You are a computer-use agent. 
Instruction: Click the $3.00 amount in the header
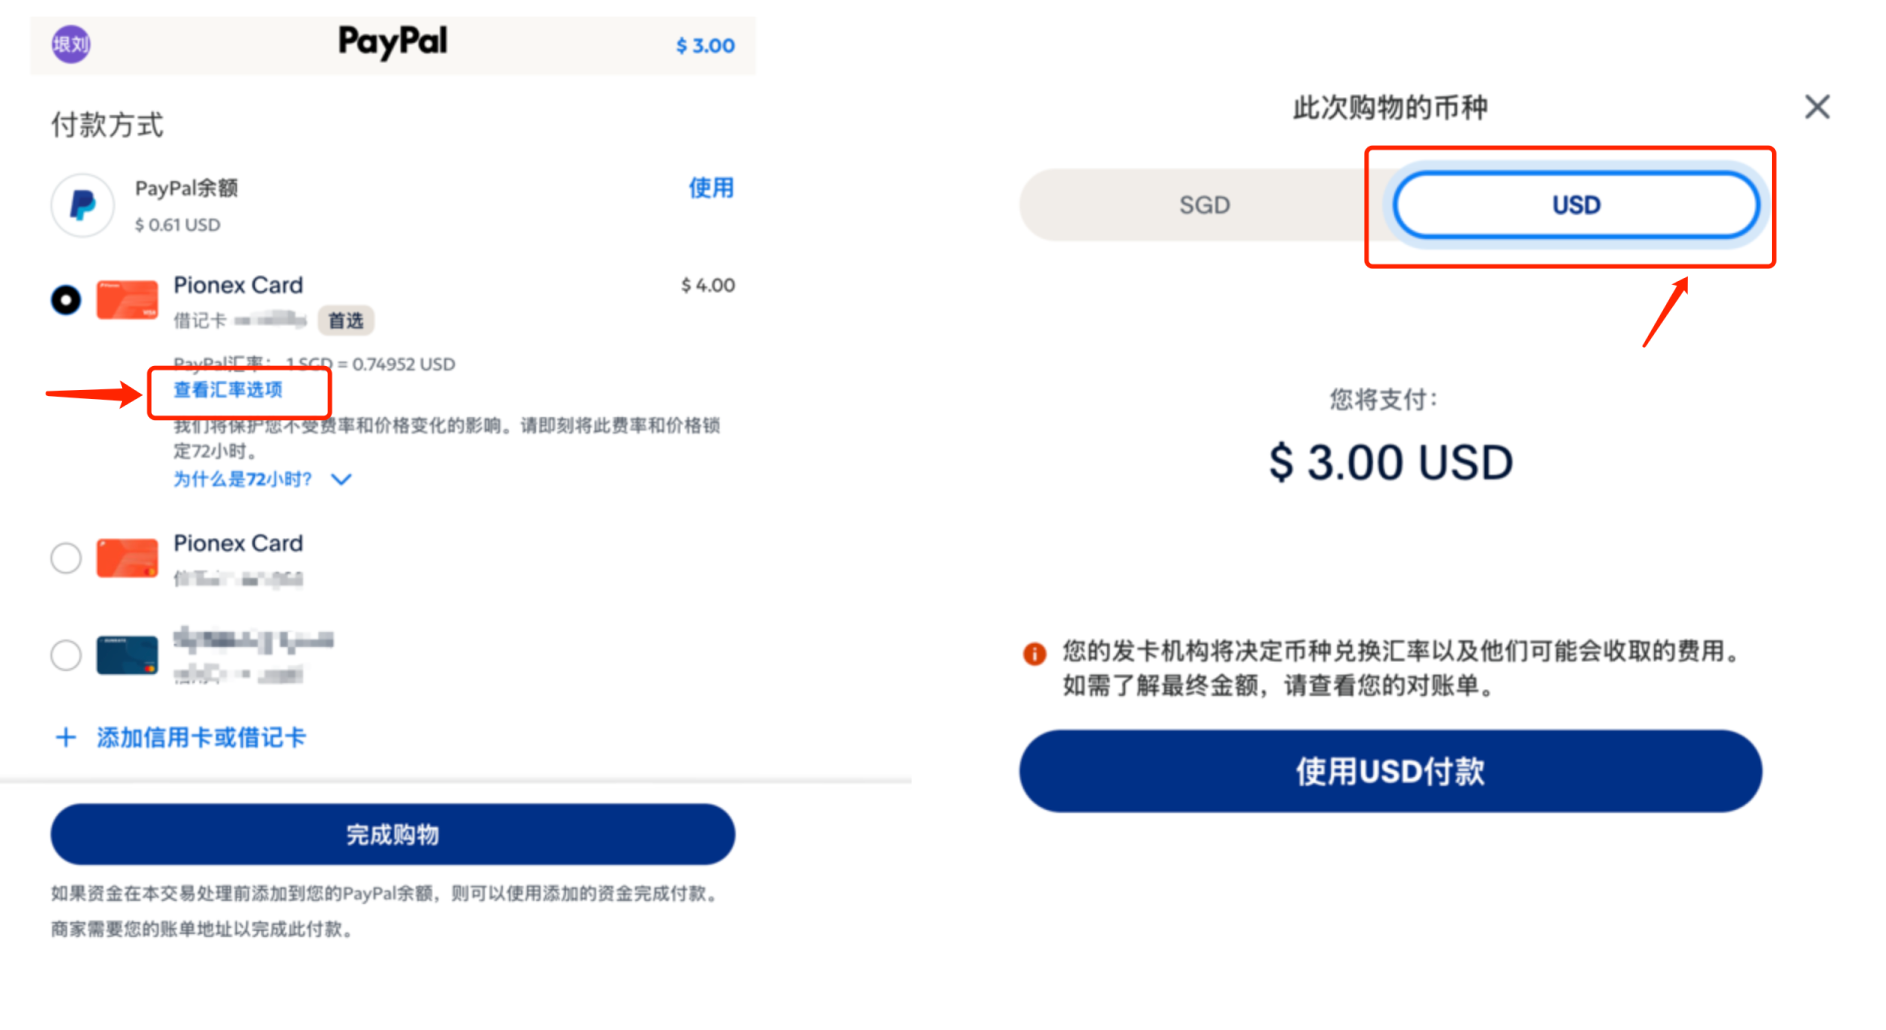click(x=705, y=45)
